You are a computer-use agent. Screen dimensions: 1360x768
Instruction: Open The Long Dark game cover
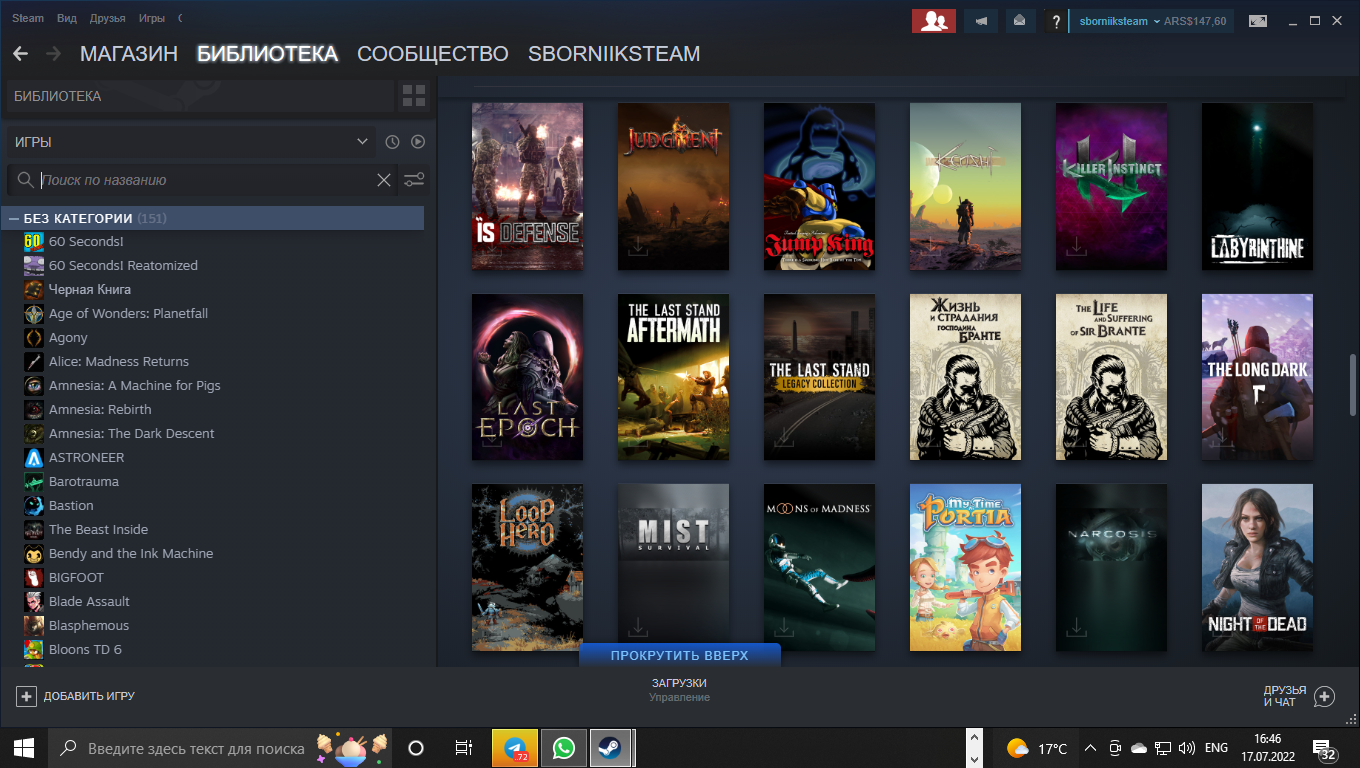[1257, 377]
